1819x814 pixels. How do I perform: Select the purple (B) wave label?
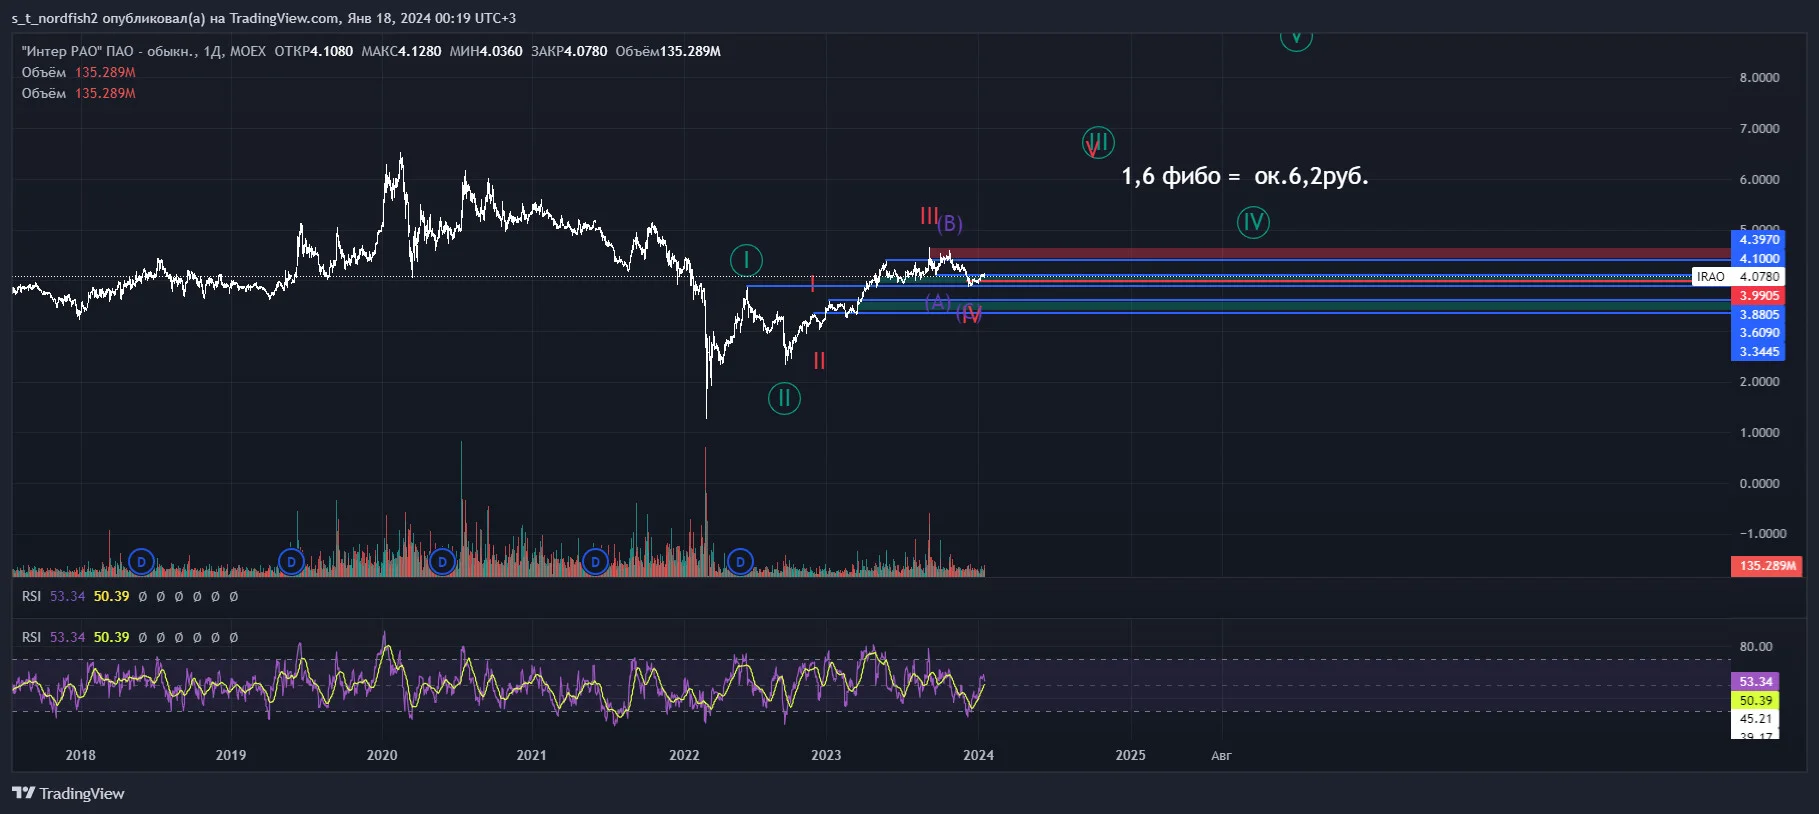click(950, 224)
